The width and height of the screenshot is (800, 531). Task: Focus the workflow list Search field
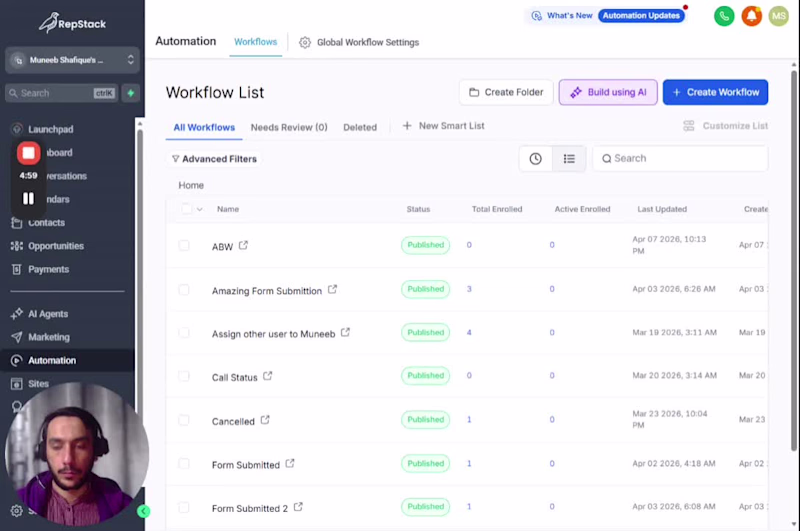click(680, 159)
